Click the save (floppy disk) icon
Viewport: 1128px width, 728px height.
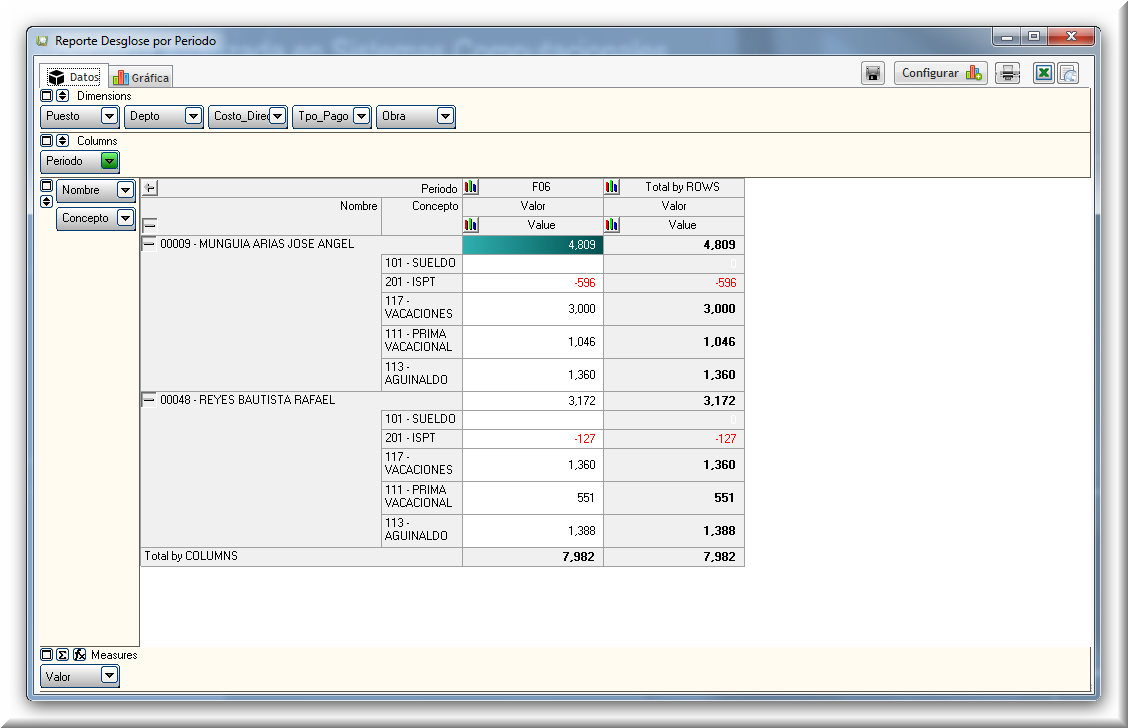873,73
